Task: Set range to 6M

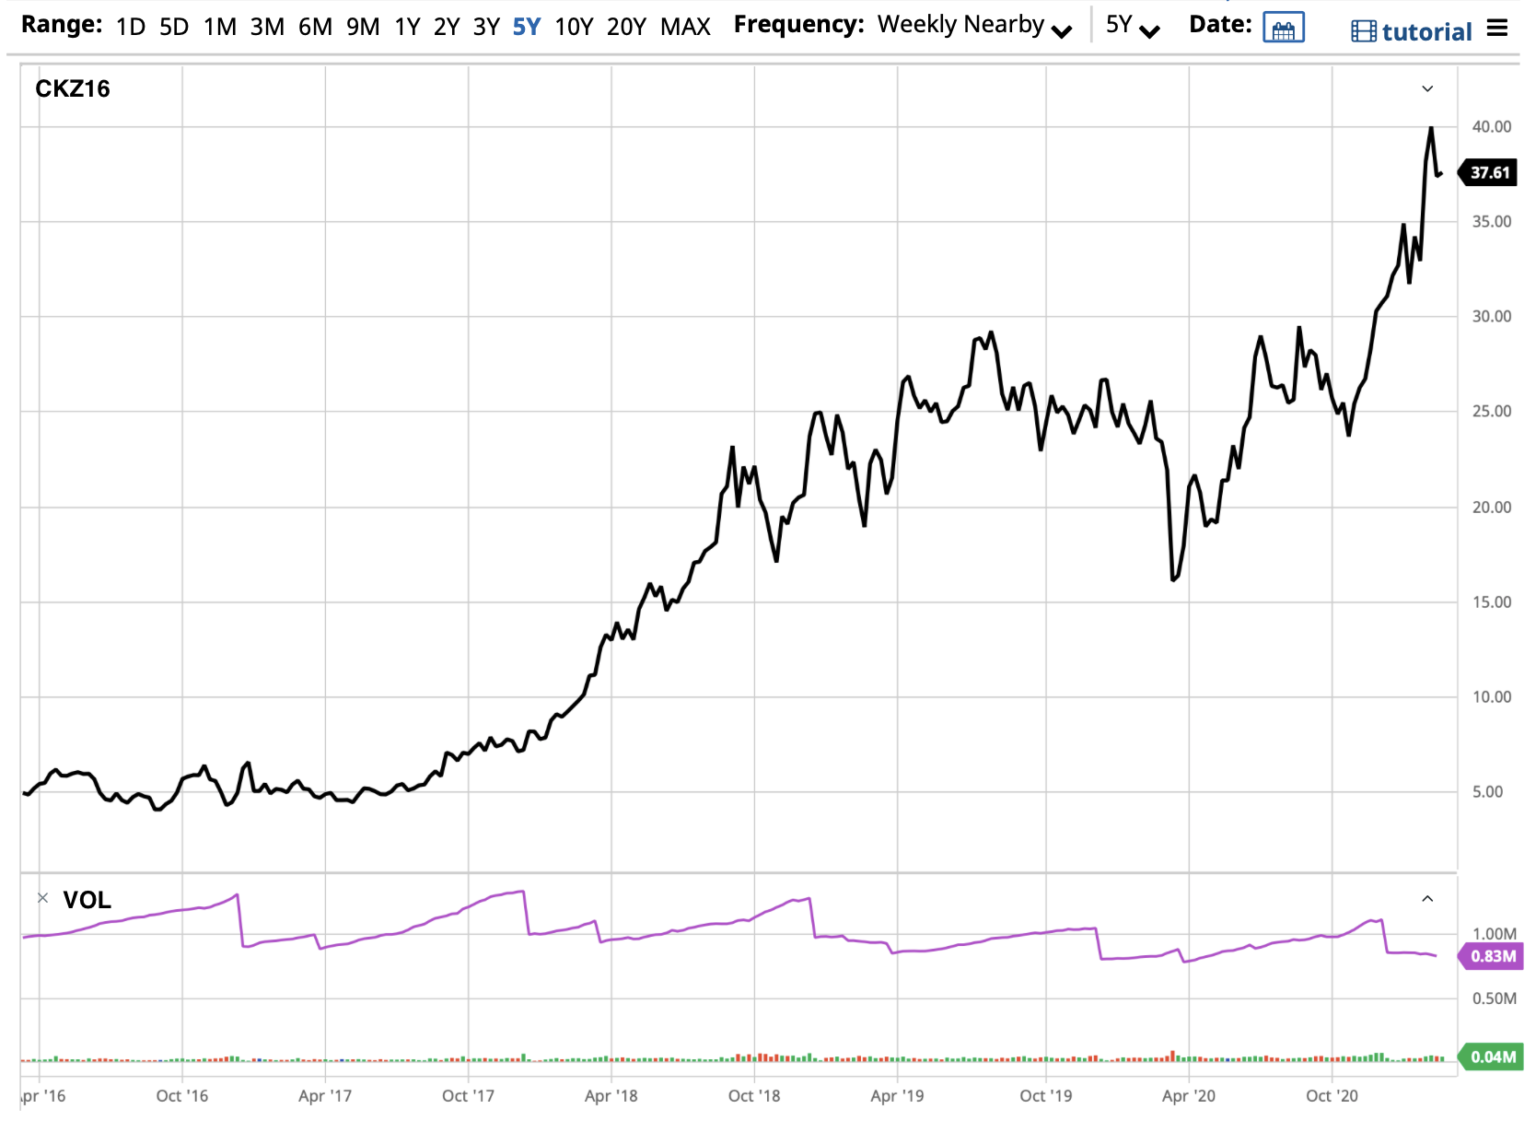Action: tap(315, 27)
